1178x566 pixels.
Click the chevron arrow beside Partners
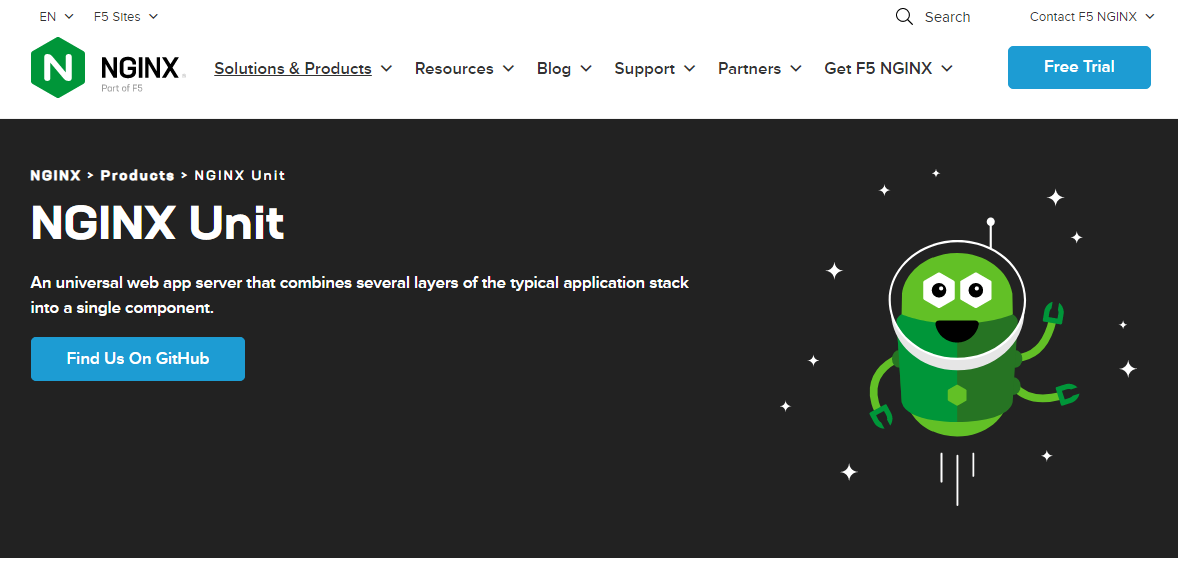[796, 69]
